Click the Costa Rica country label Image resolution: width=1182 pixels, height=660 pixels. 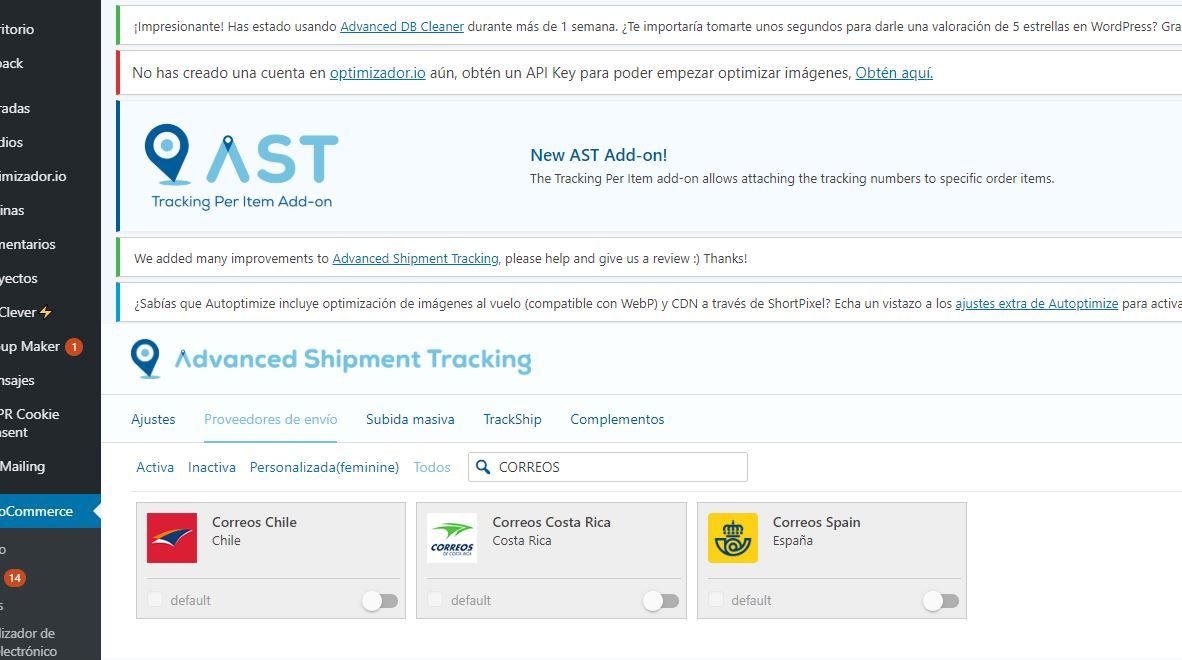click(x=522, y=540)
